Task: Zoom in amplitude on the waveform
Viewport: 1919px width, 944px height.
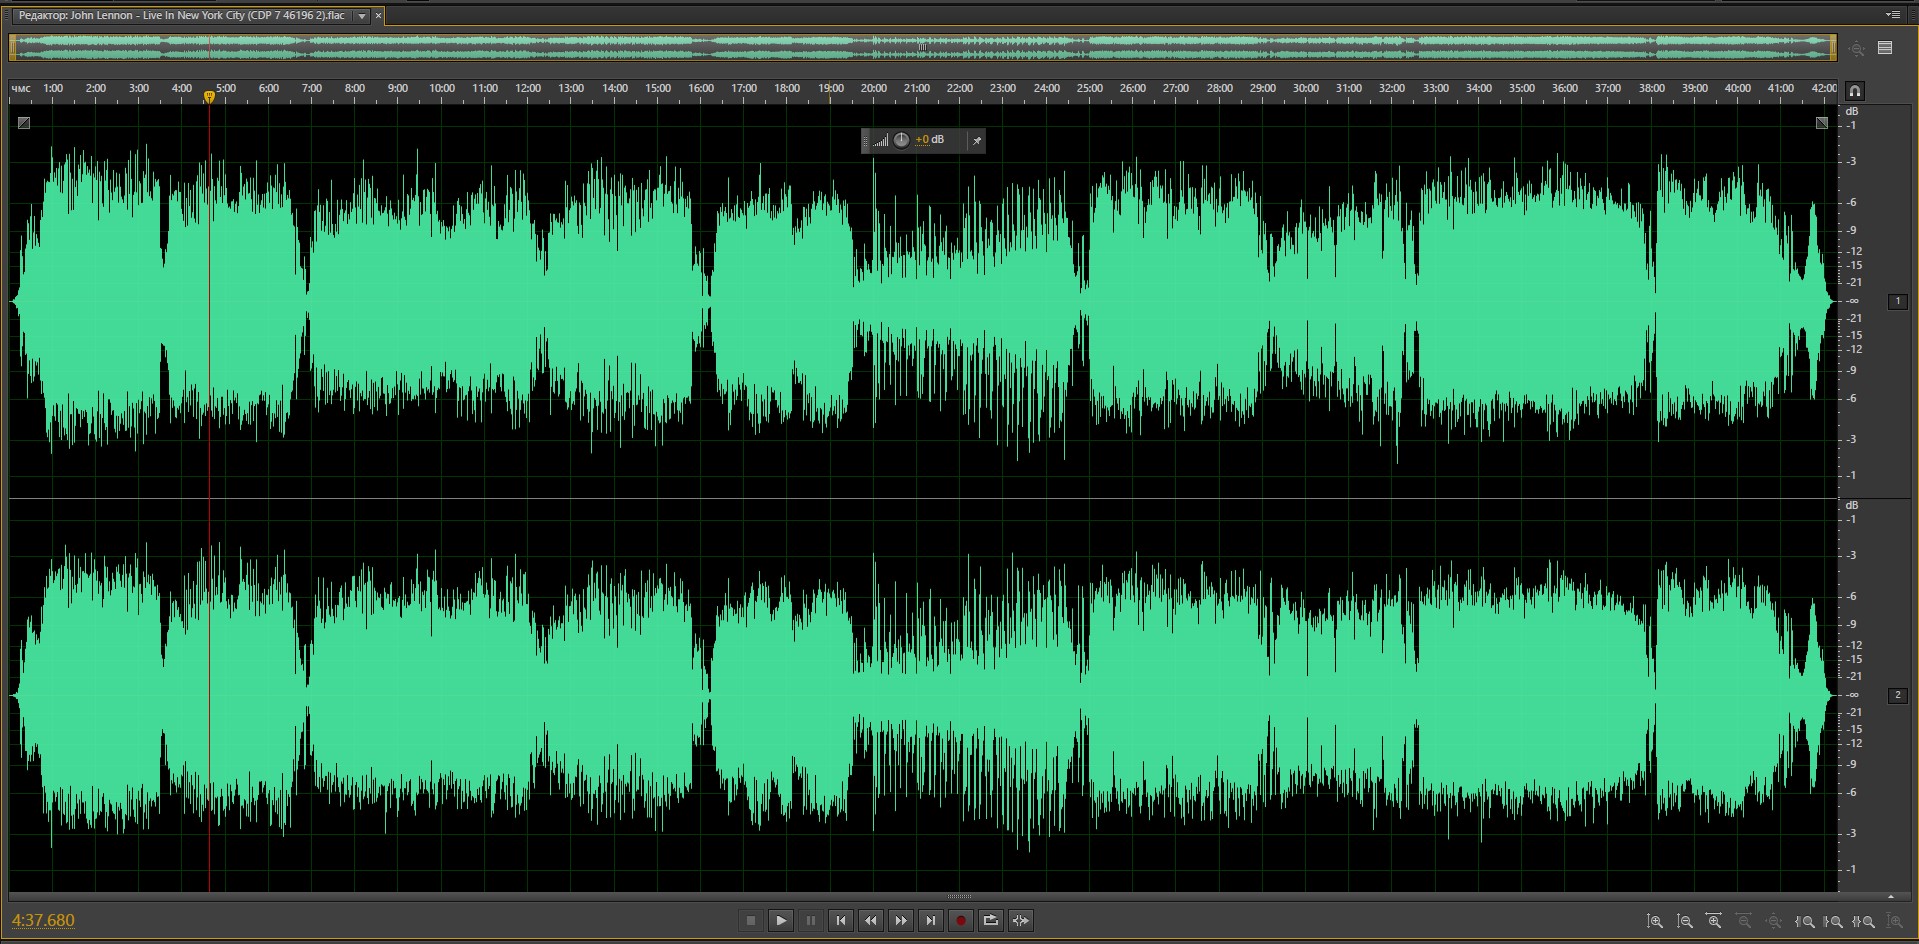Action: coord(1655,921)
